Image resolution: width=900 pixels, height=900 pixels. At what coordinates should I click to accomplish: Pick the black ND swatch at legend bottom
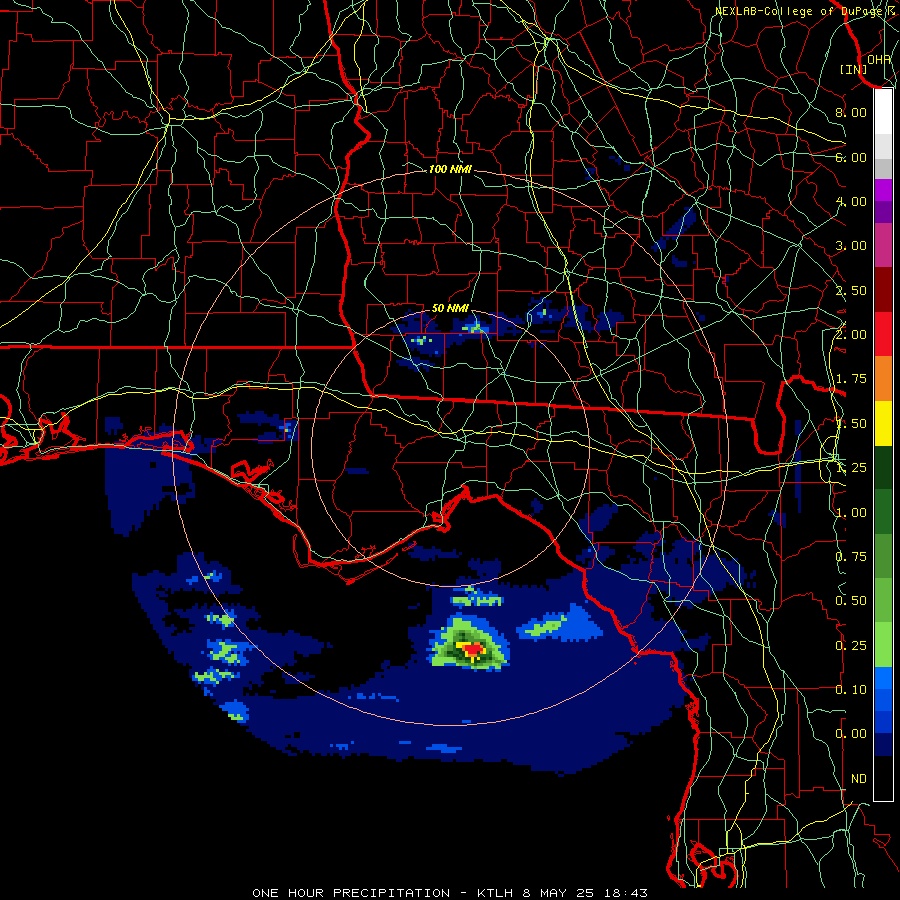[x=883, y=778]
